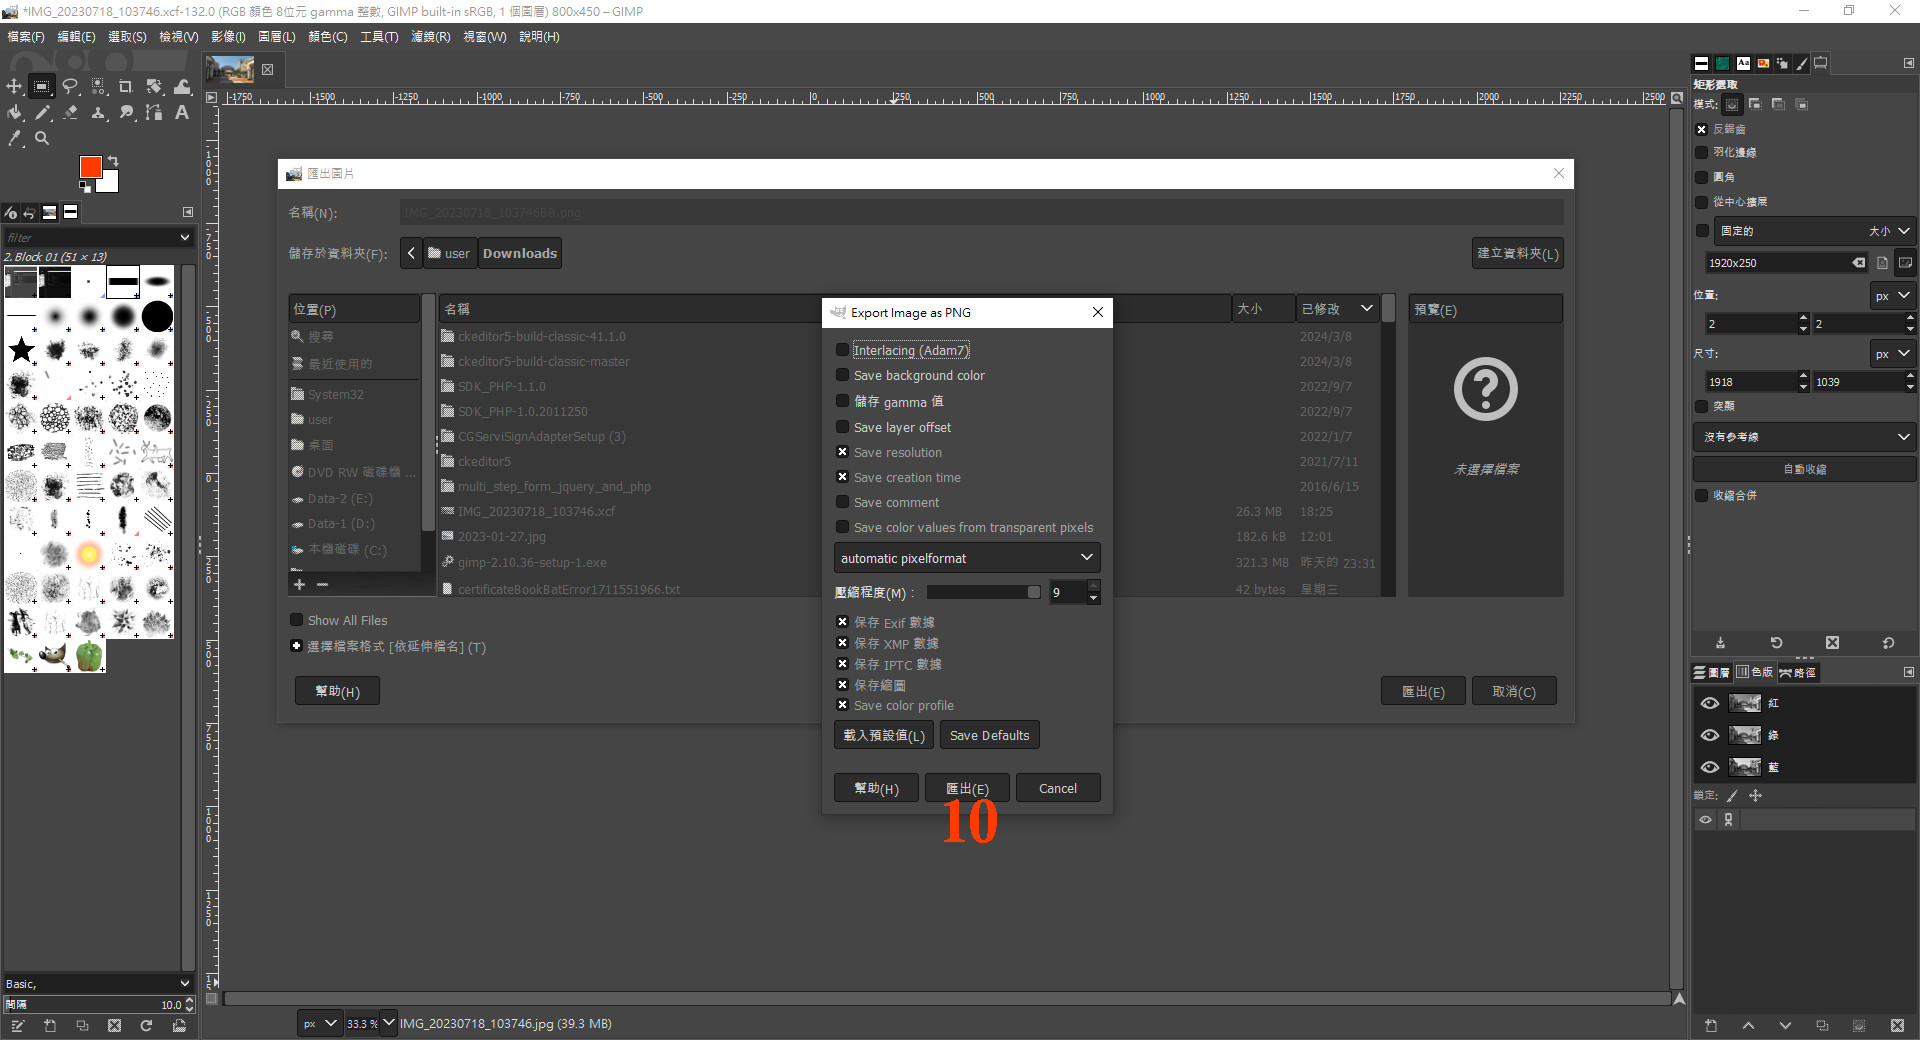Uncheck Save resolution option
1920x1040 pixels.
pos(842,452)
